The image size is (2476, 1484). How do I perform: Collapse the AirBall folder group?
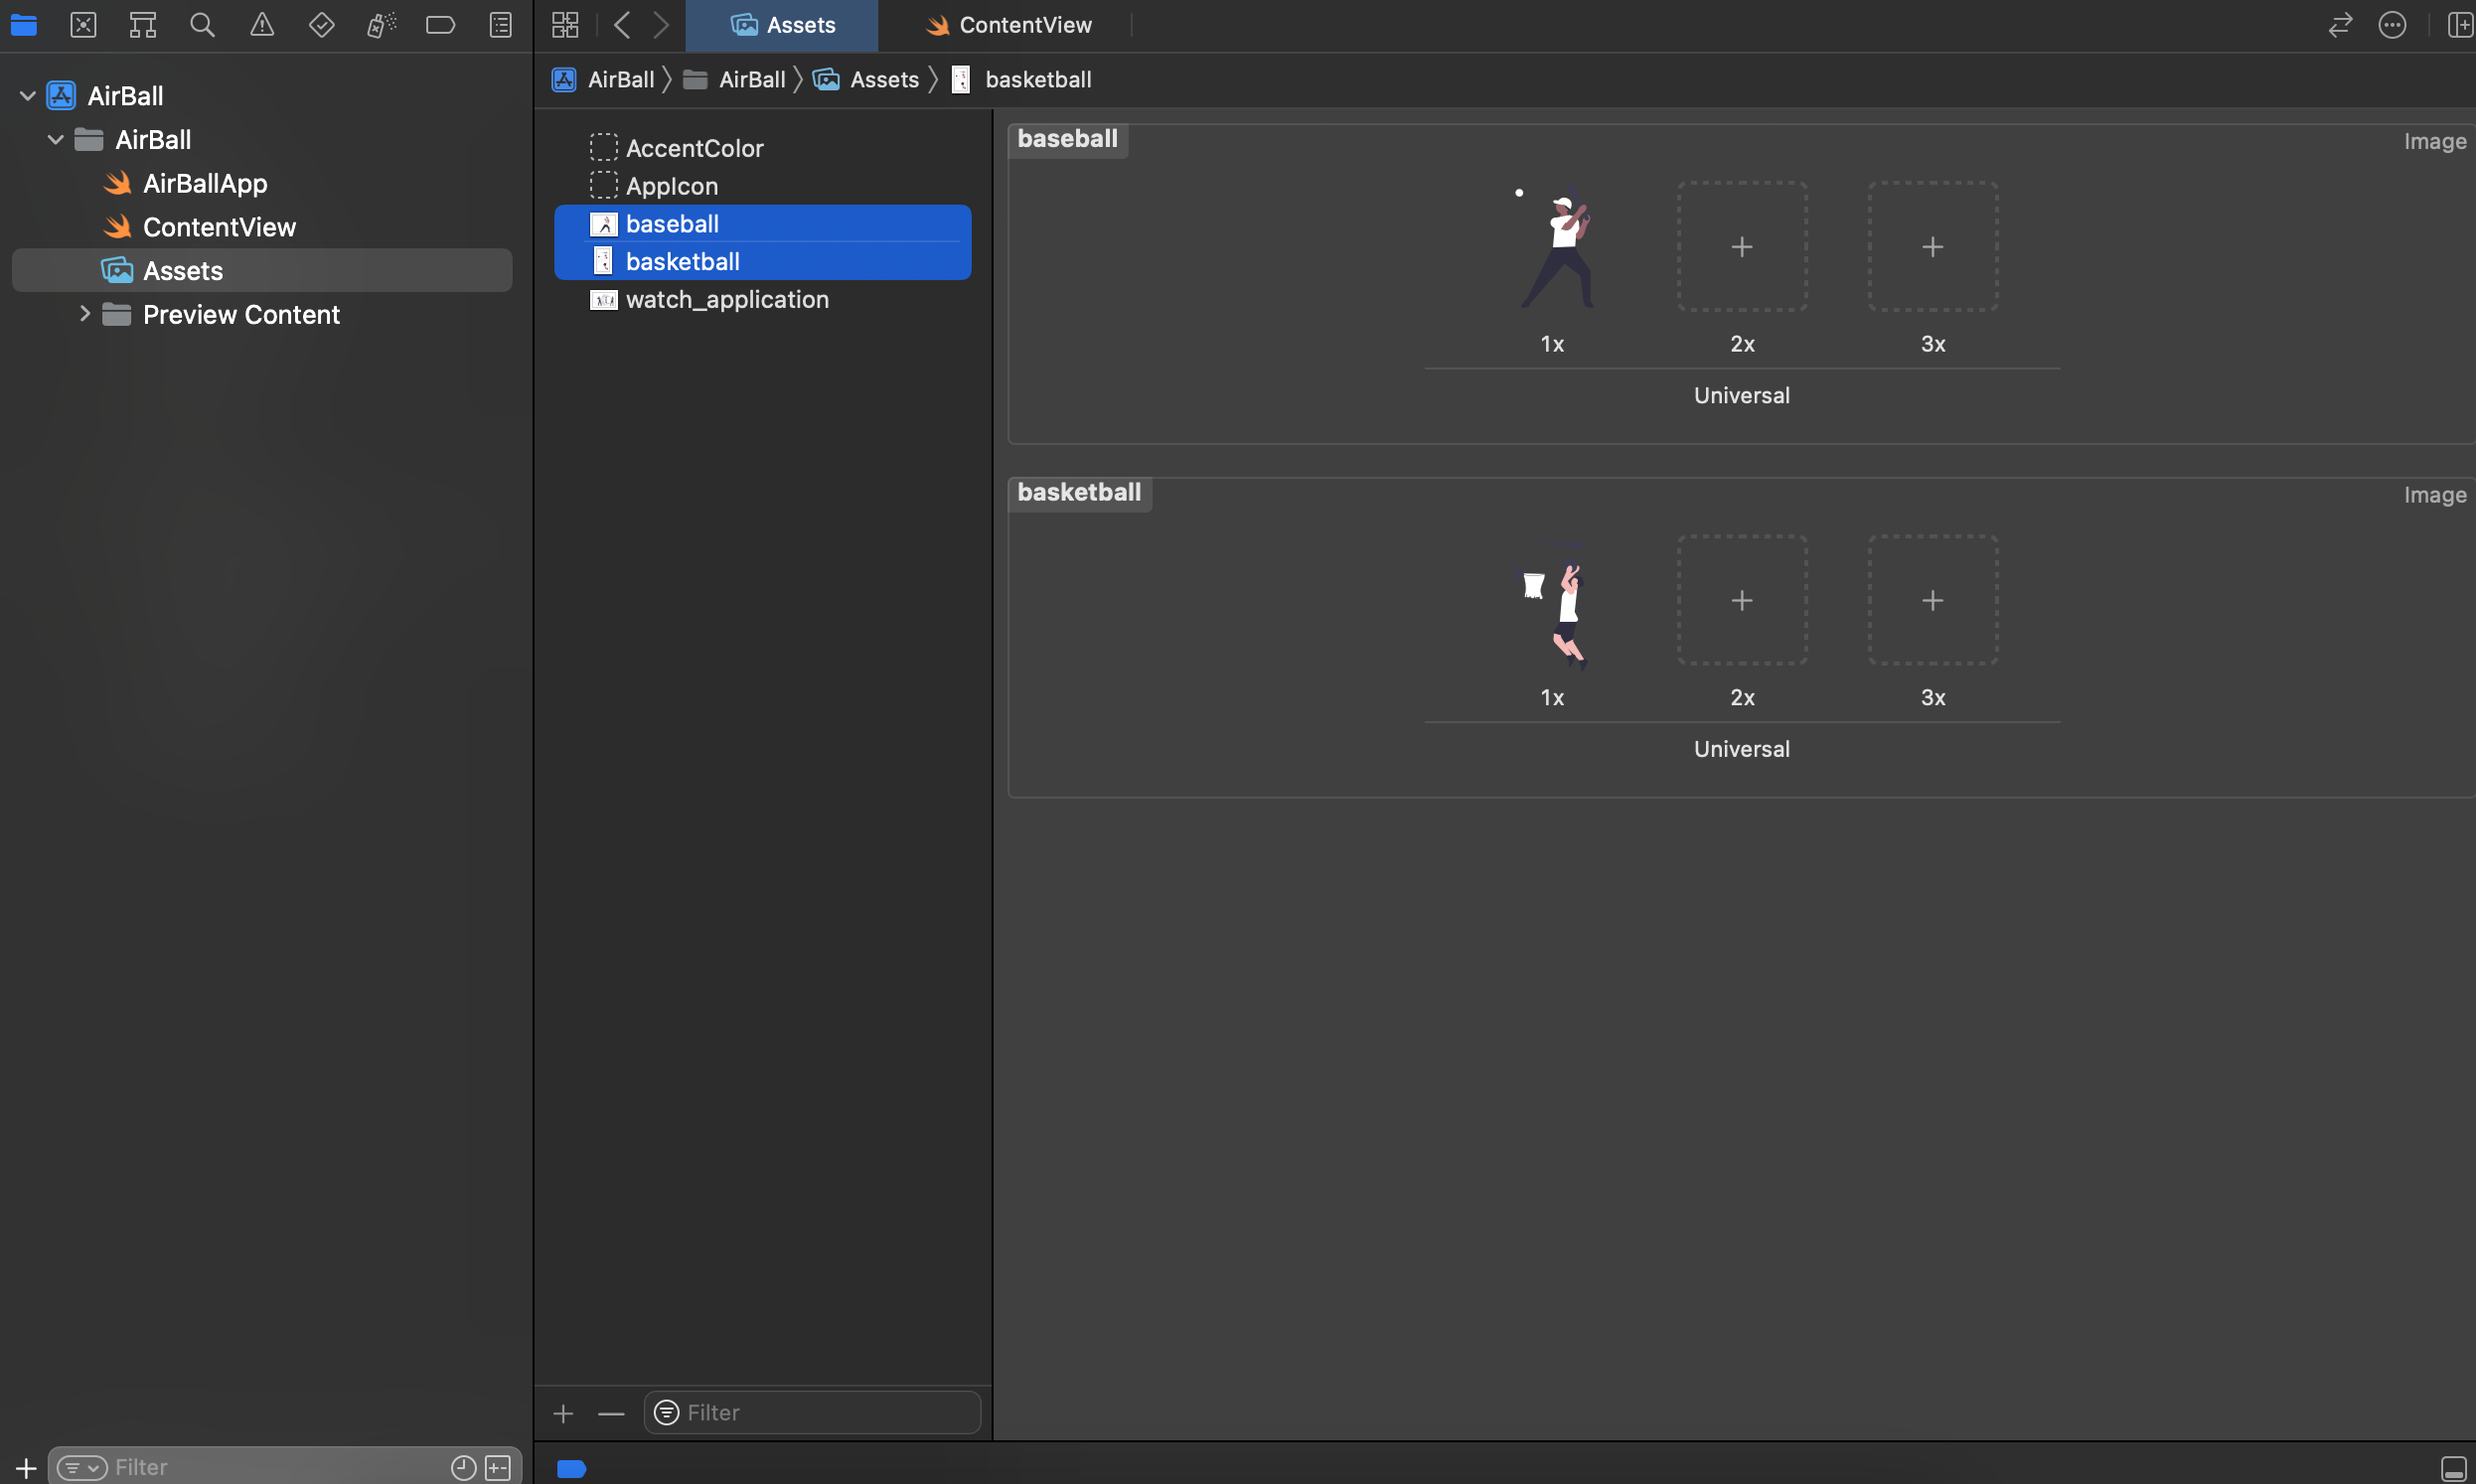tap(56, 140)
